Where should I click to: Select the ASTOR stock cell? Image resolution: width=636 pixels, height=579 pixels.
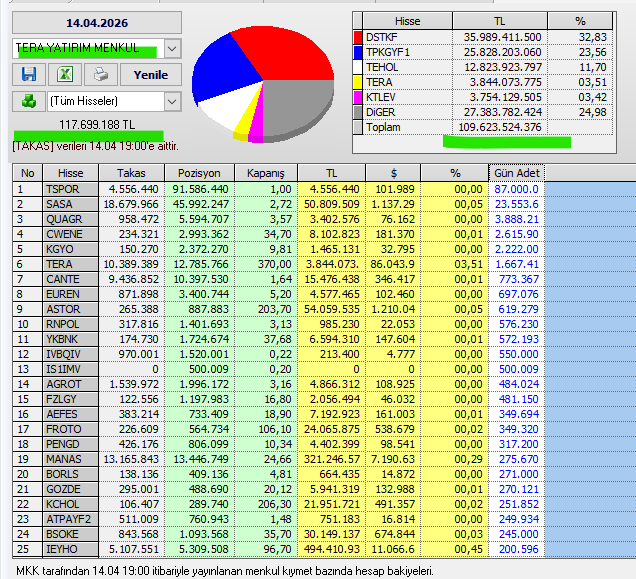pos(71,310)
